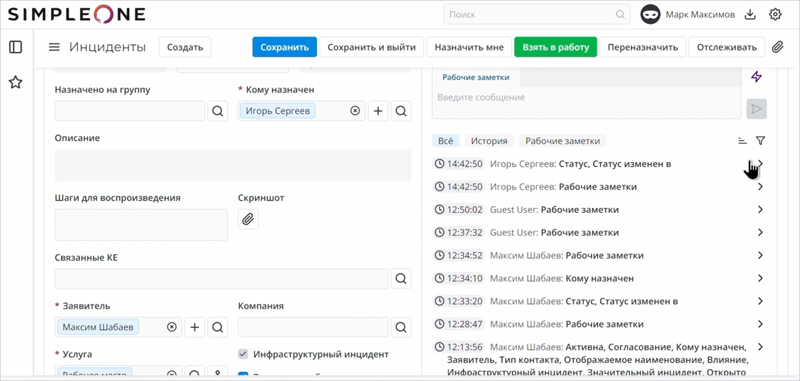Open lookup search for Компания
The width and height of the screenshot is (800, 381).
401,327
